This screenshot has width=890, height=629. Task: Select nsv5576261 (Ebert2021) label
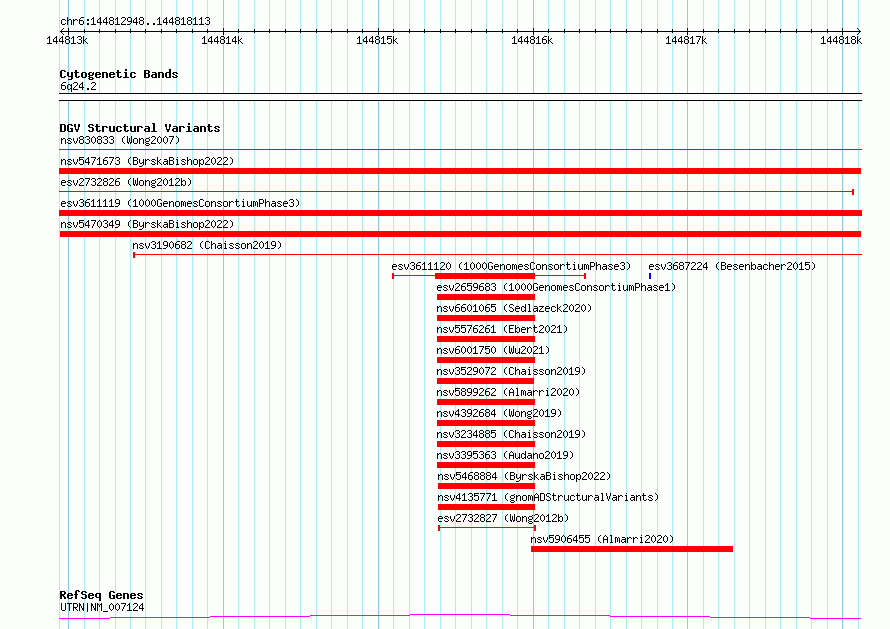(x=502, y=329)
